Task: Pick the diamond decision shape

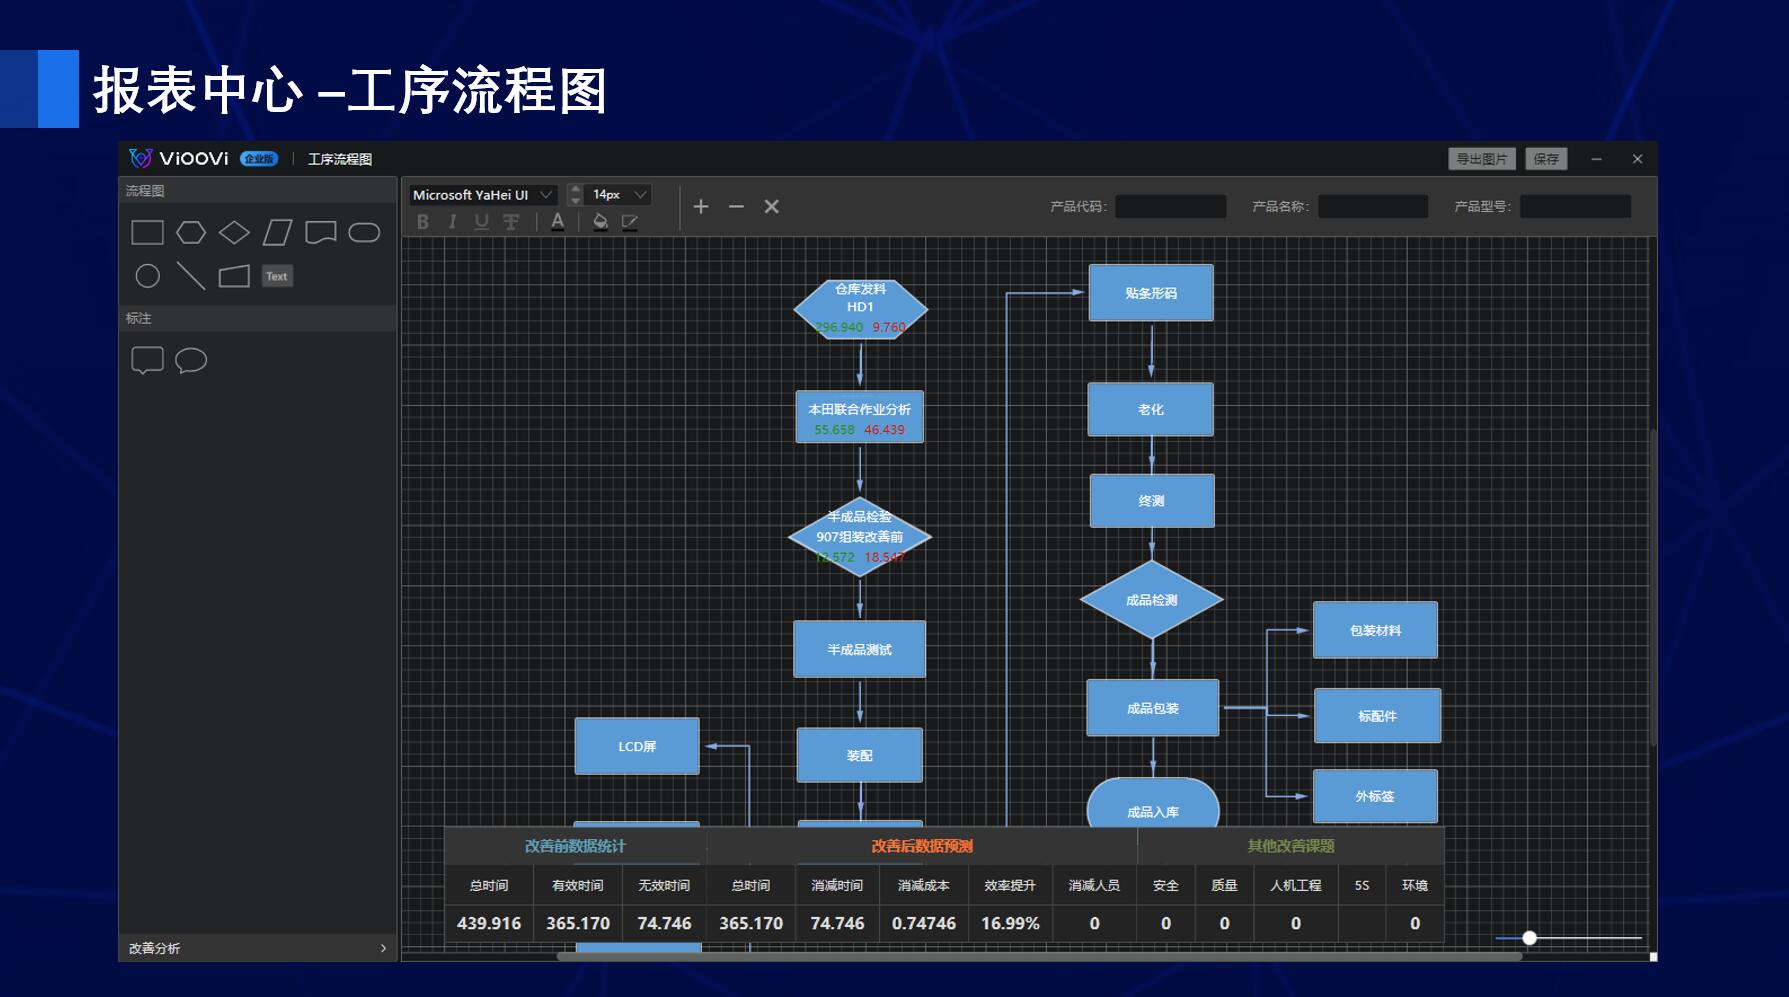Action: point(234,233)
